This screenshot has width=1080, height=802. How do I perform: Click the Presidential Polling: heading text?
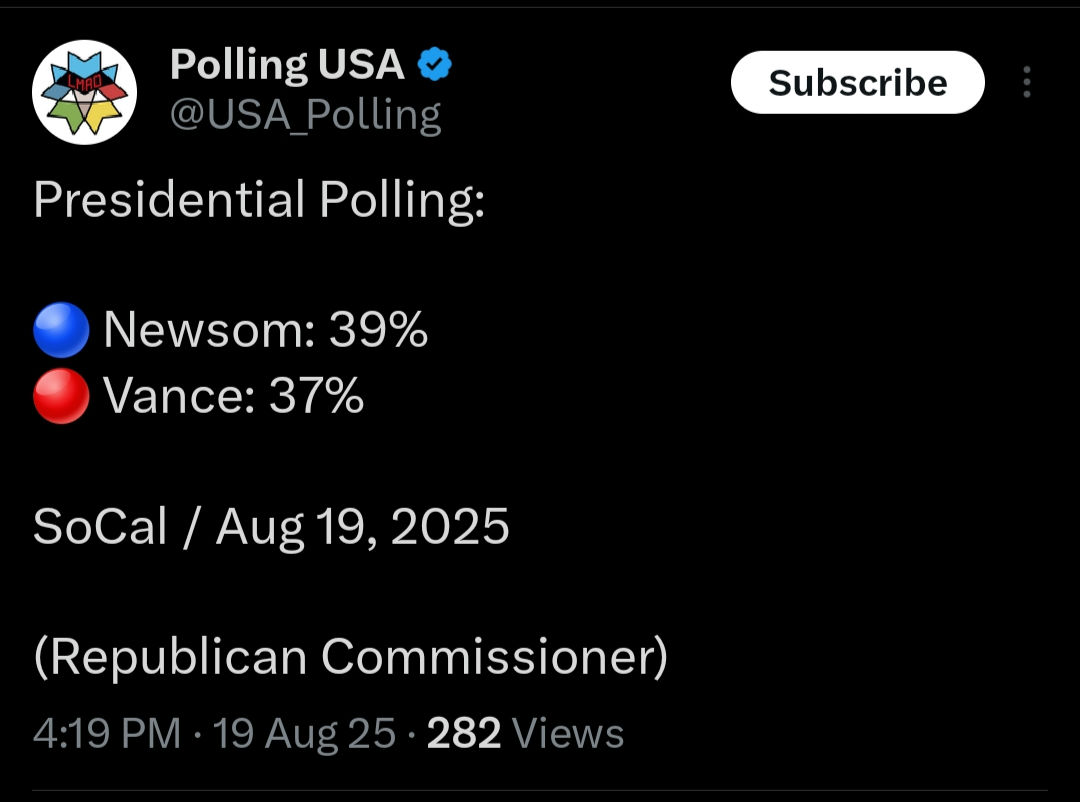pos(259,200)
